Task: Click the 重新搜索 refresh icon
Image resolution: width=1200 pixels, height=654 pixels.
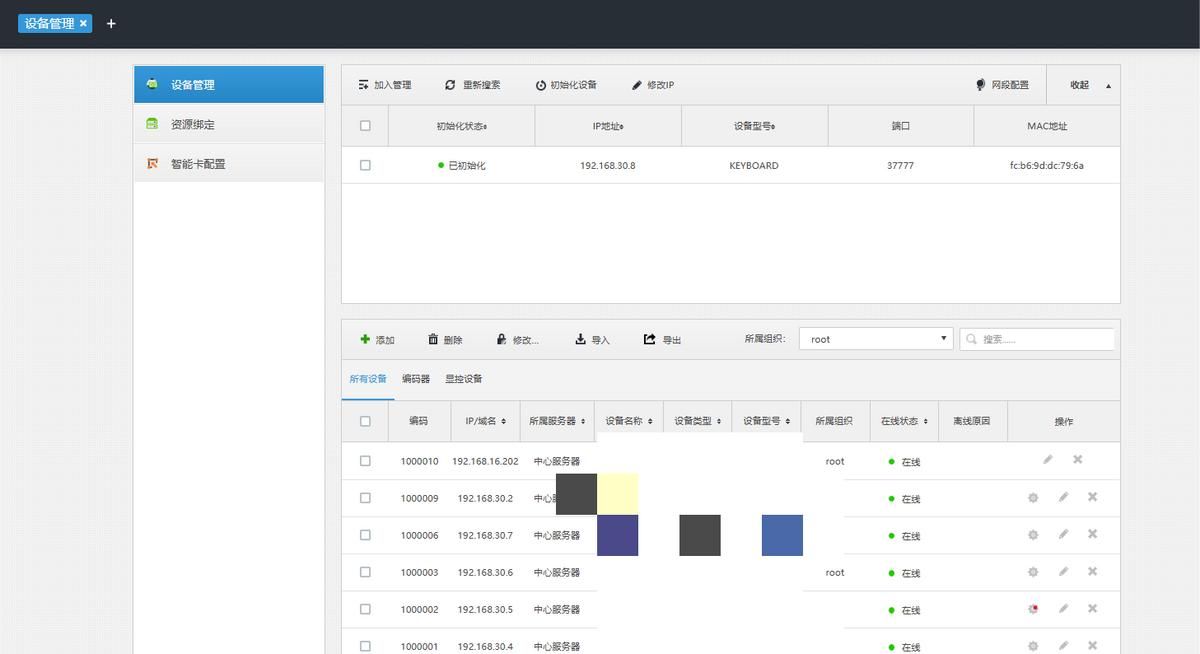Action: tap(450, 85)
